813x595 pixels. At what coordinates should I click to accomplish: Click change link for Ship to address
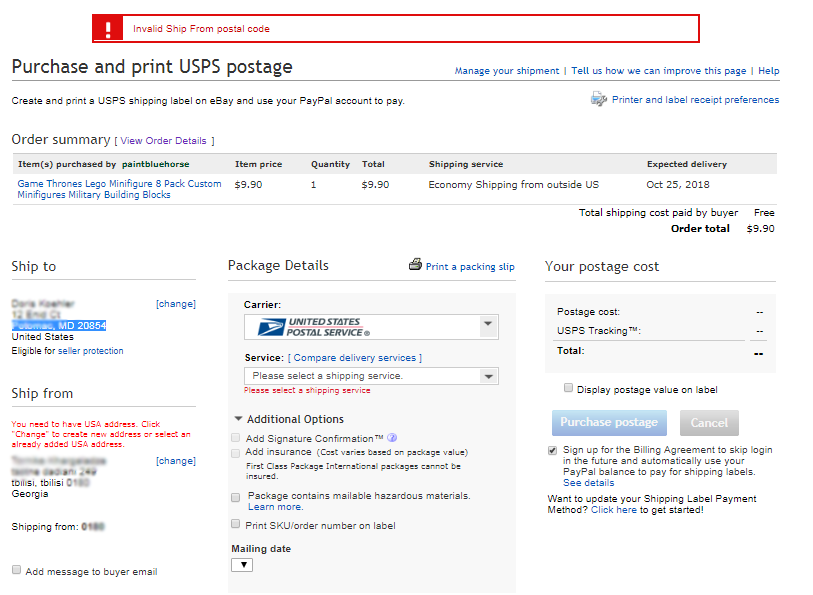pyautogui.click(x=176, y=304)
